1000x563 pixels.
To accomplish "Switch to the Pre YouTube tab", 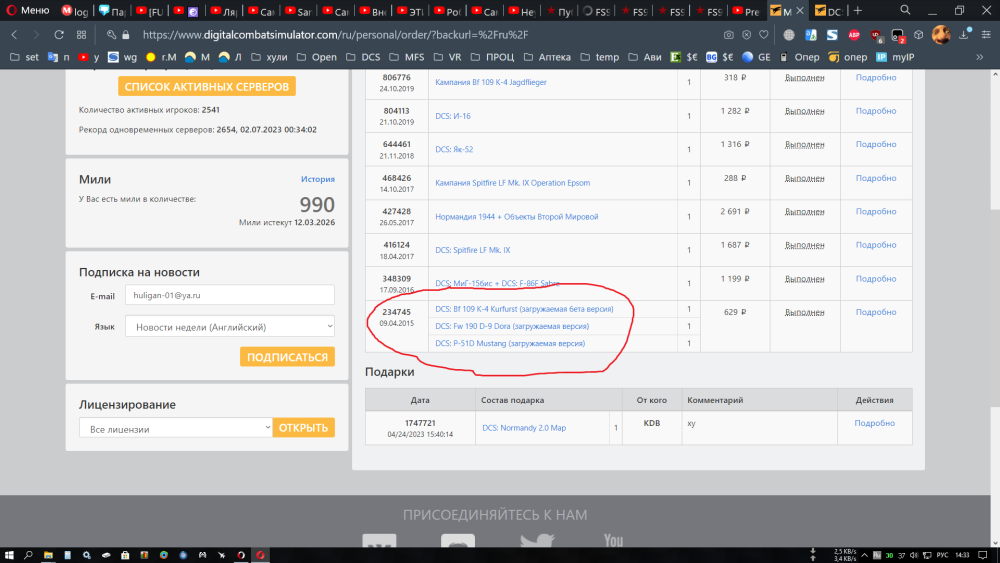I will click(x=746, y=11).
